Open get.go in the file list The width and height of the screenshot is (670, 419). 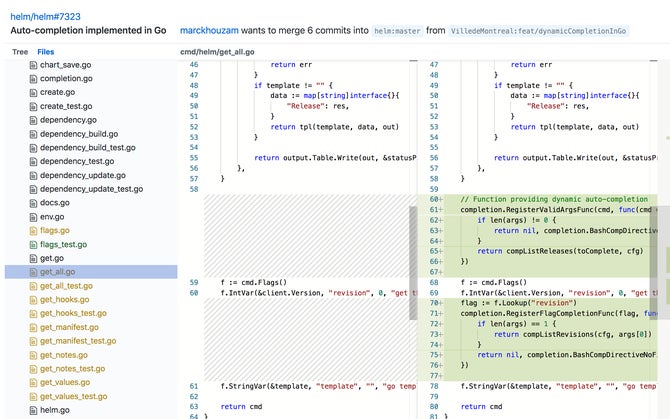coord(52,258)
